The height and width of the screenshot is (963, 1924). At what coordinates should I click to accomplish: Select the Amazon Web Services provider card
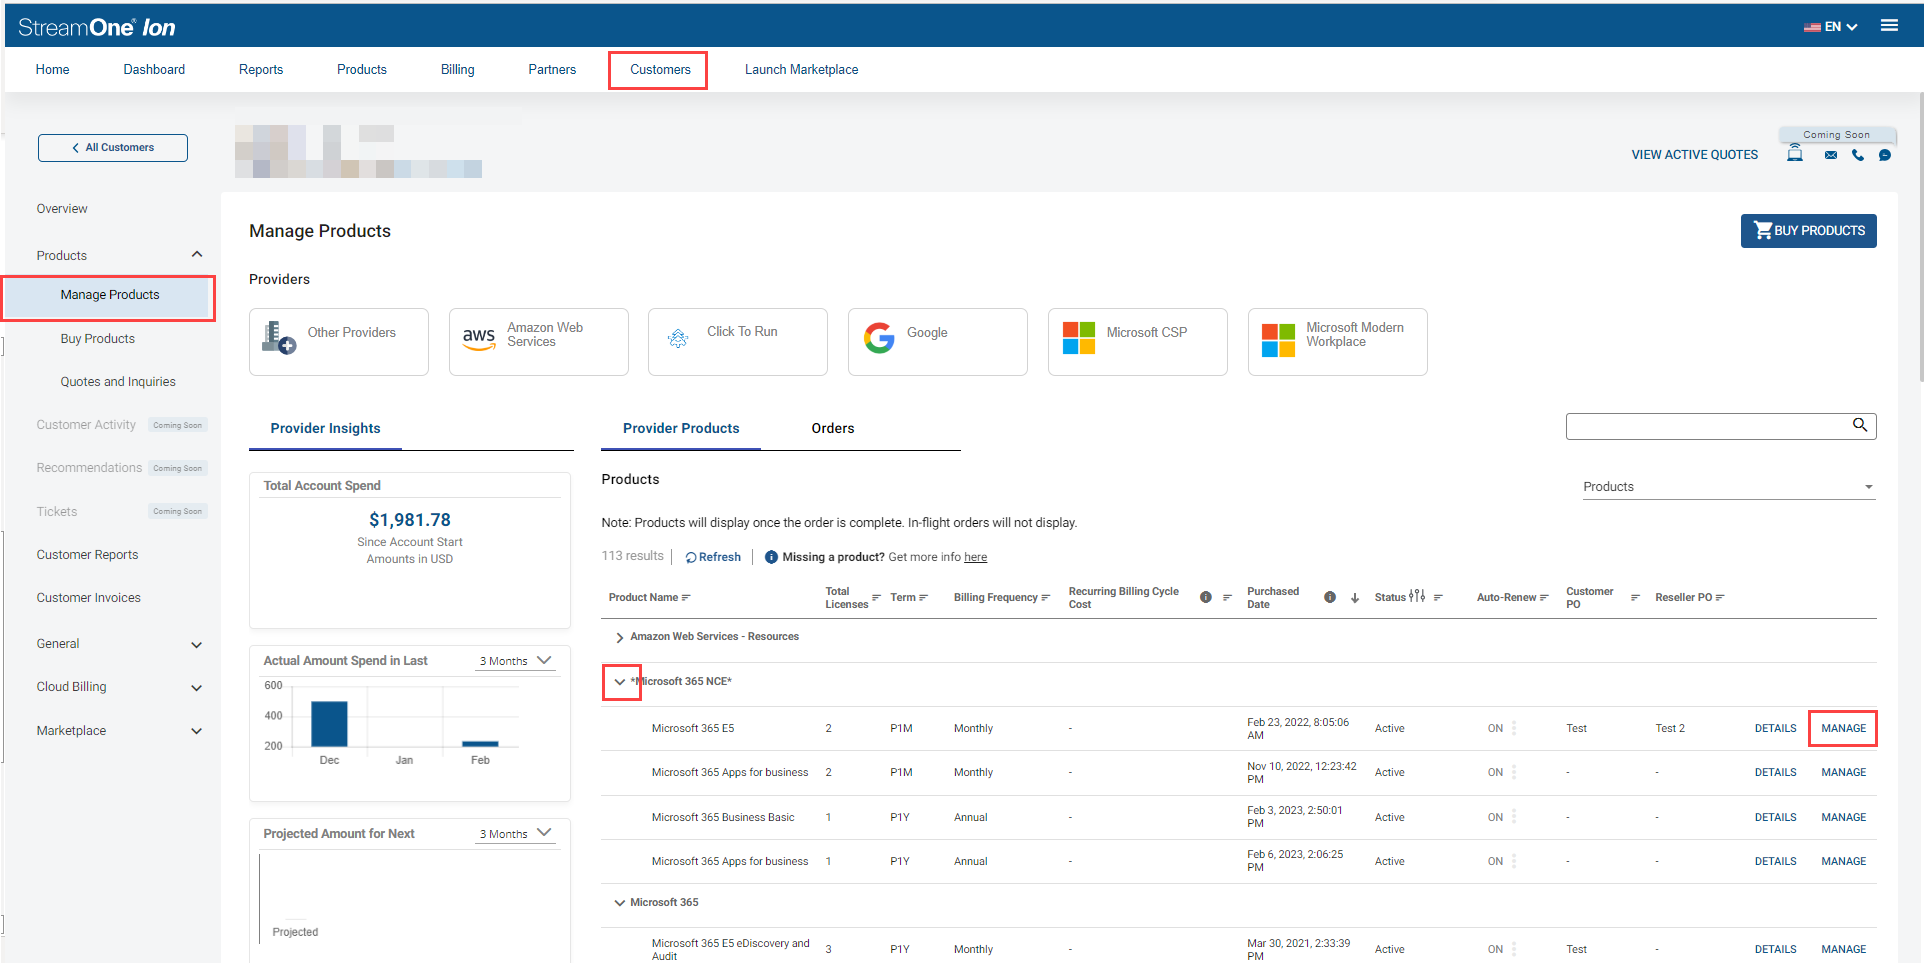pos(538,342)
